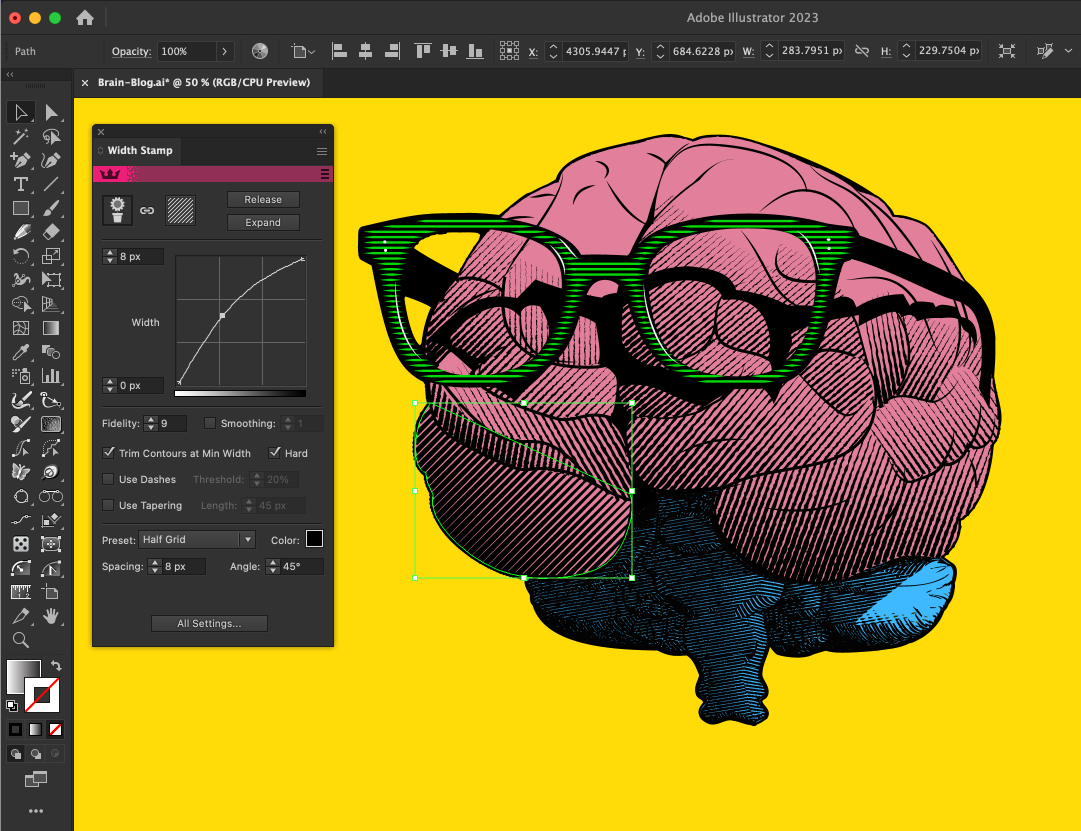Click the Release button
Image resolution: width=1081 pixels, height=831 pixels.
point(263,199)
